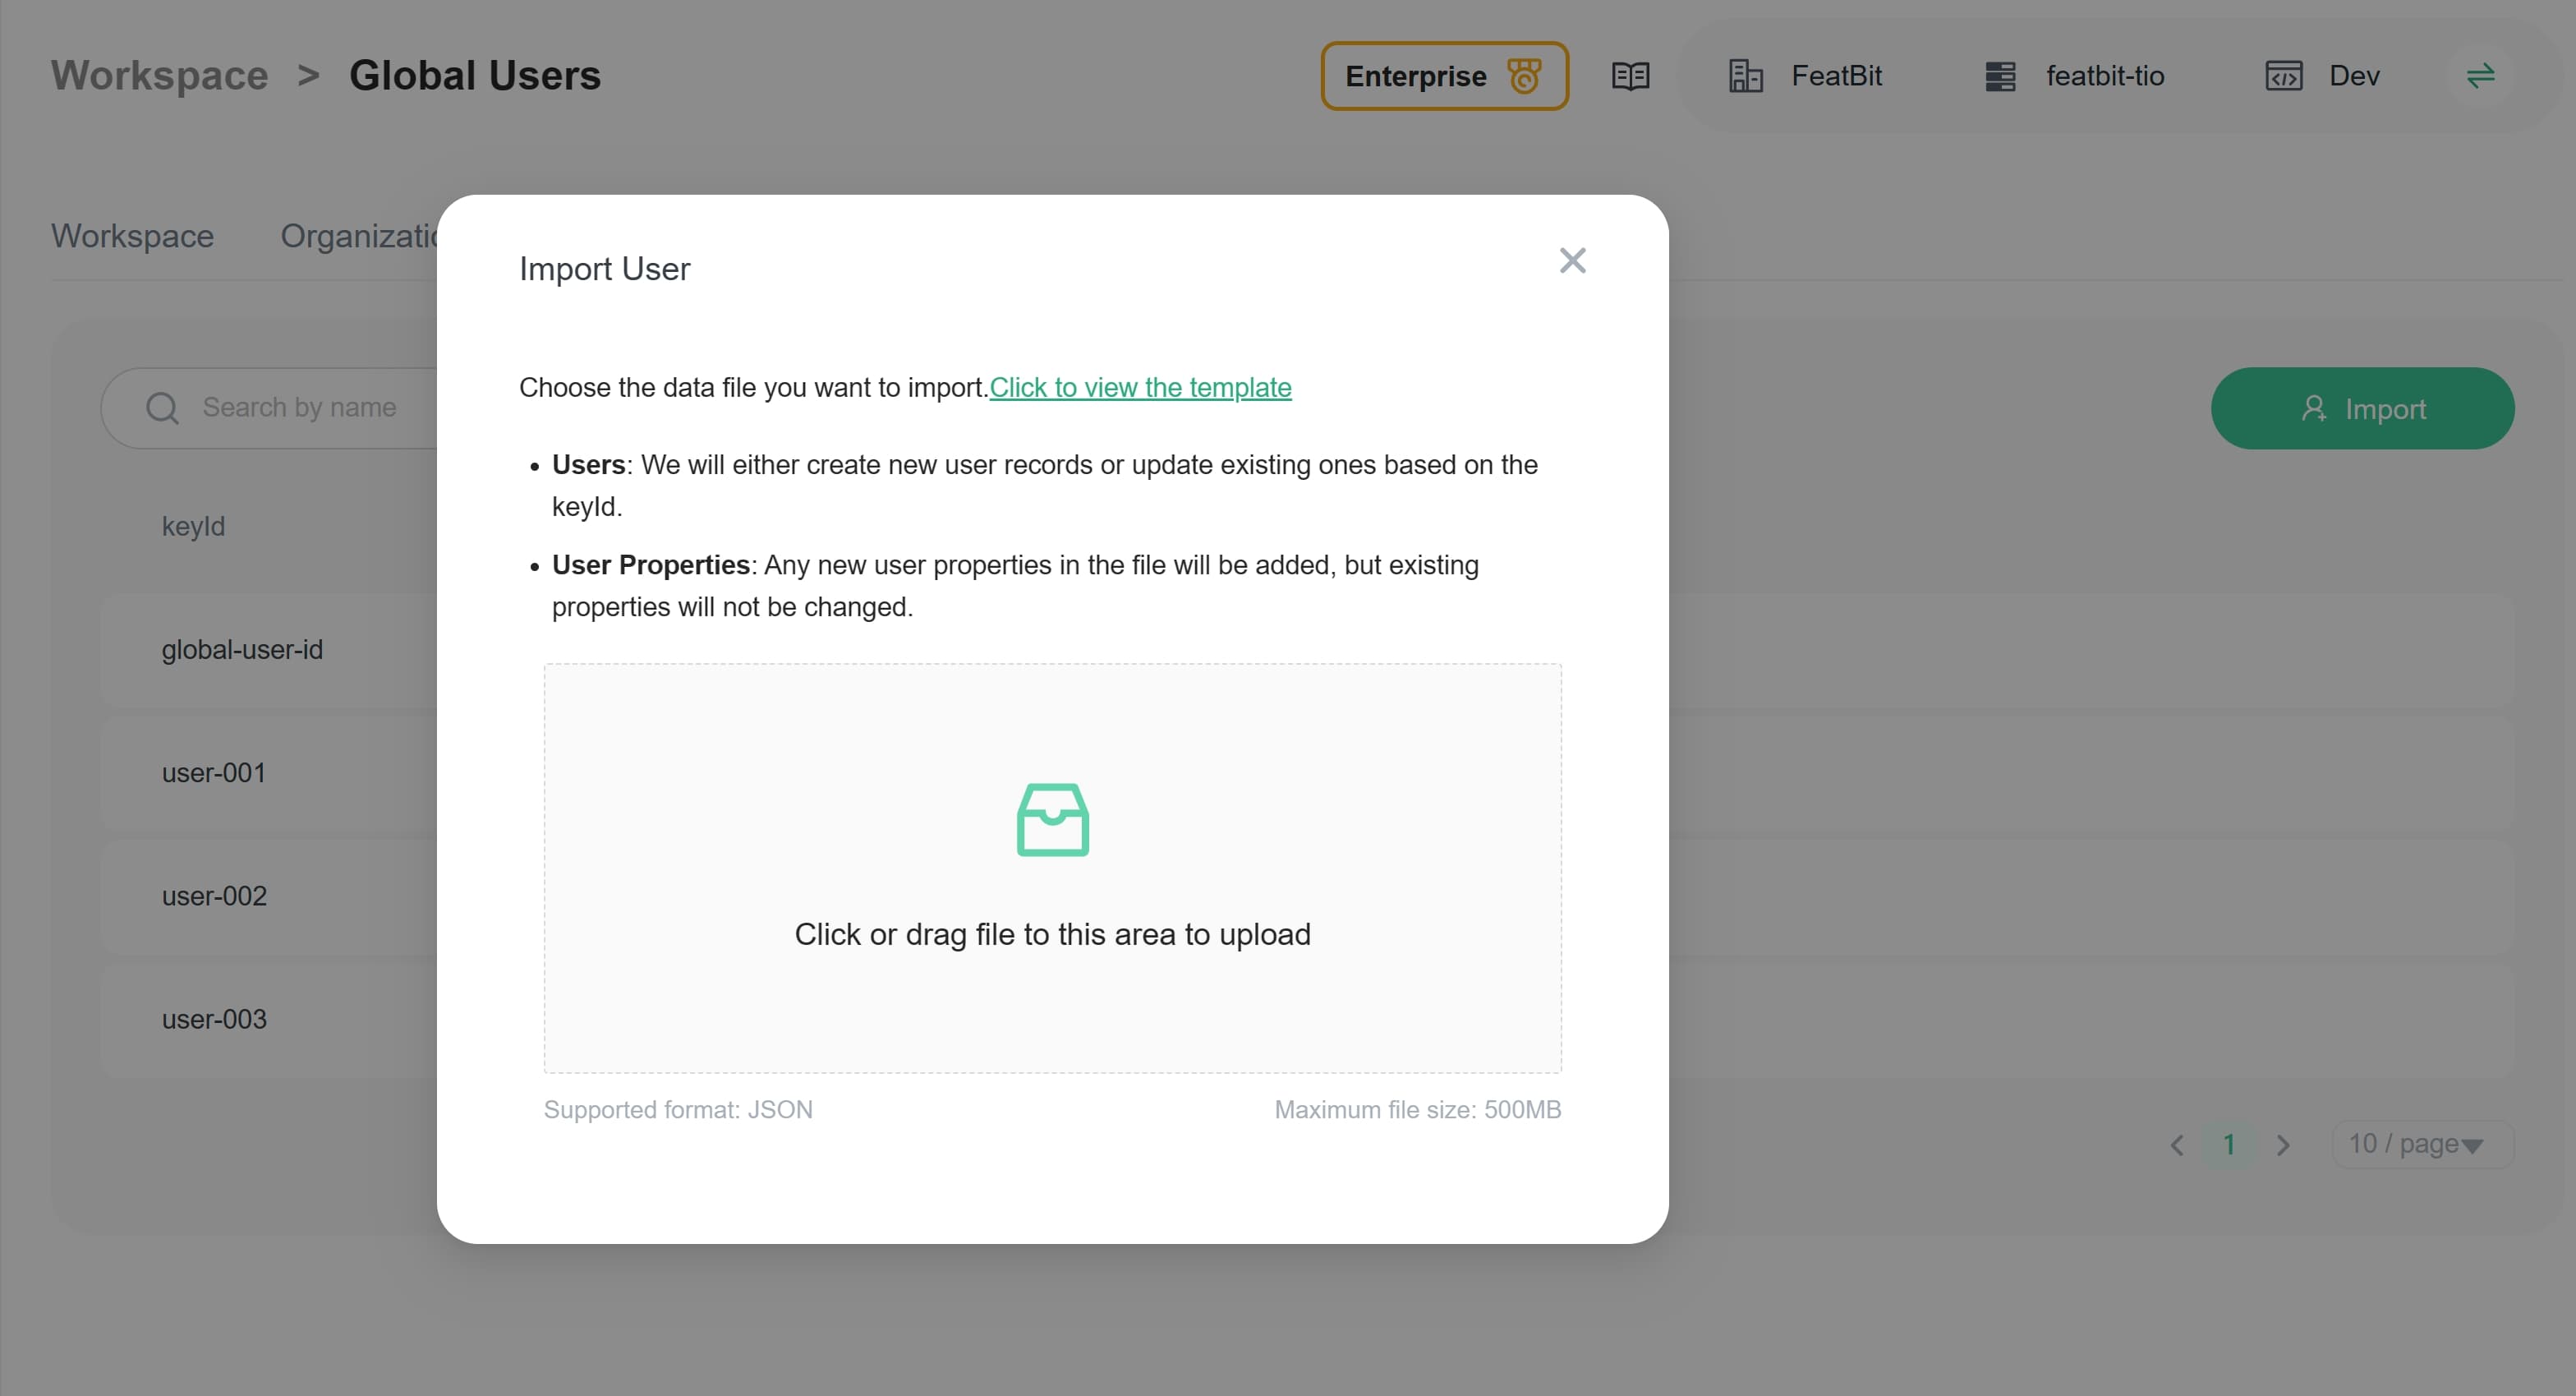Screen dimensions: 2576x1396
Task: Click the Enterprise license badge
Action: pyautogui.click(x=1443, y=76)
